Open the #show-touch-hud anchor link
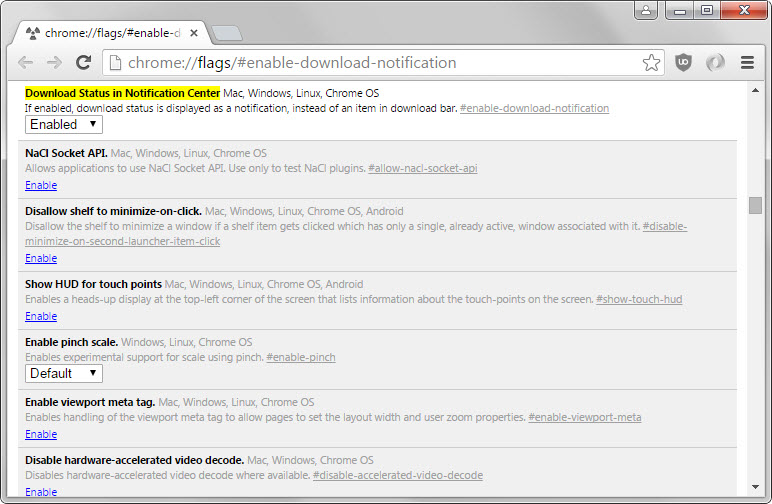The height and width of the screenshot is (504, 772). pyautogui.click(x=639, y=299)
